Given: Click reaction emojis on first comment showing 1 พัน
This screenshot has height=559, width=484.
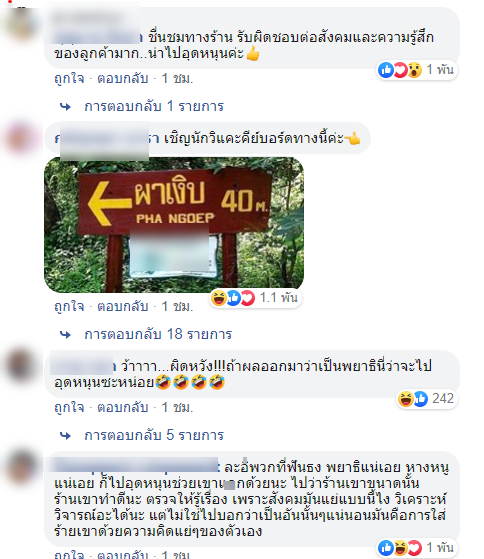Looking at the screenshot, I should pyautogui.click(x=417, y=70).
